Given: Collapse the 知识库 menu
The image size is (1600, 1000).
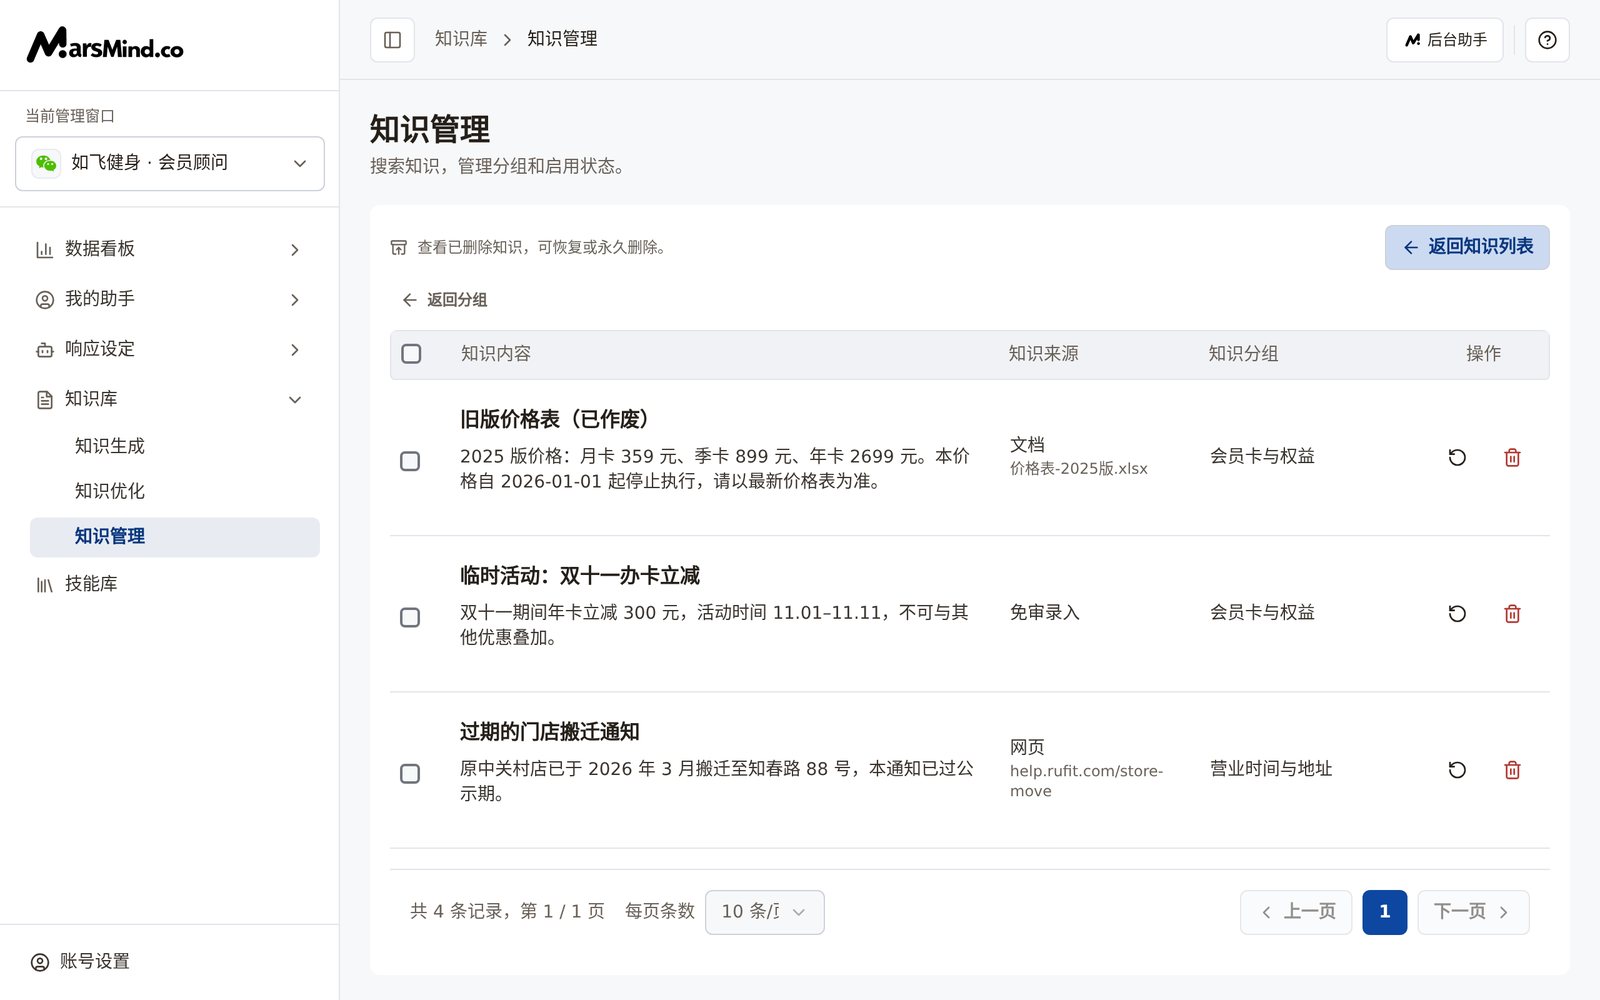Looking at the screenshot, I should [170, 399].
